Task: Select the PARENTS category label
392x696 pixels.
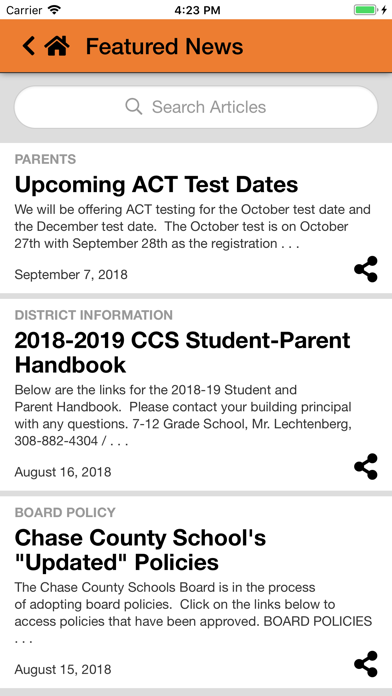Action: pos(45,159)
